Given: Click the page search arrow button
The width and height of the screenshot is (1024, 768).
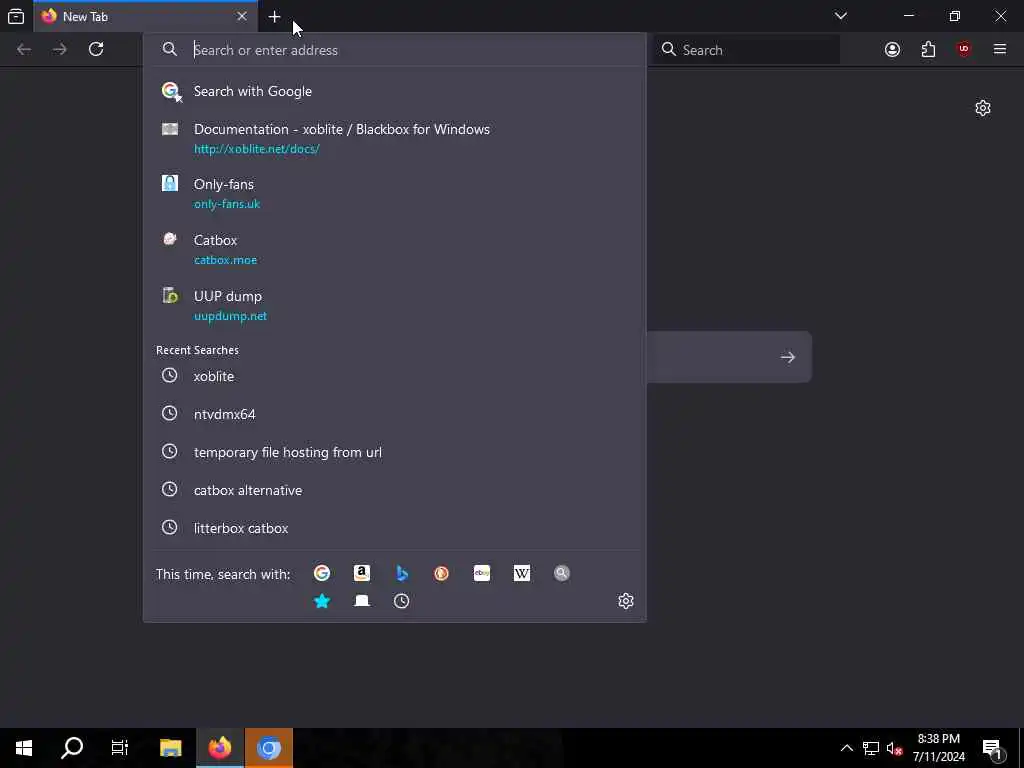Looking at the screenshot, I should point(788,357).
